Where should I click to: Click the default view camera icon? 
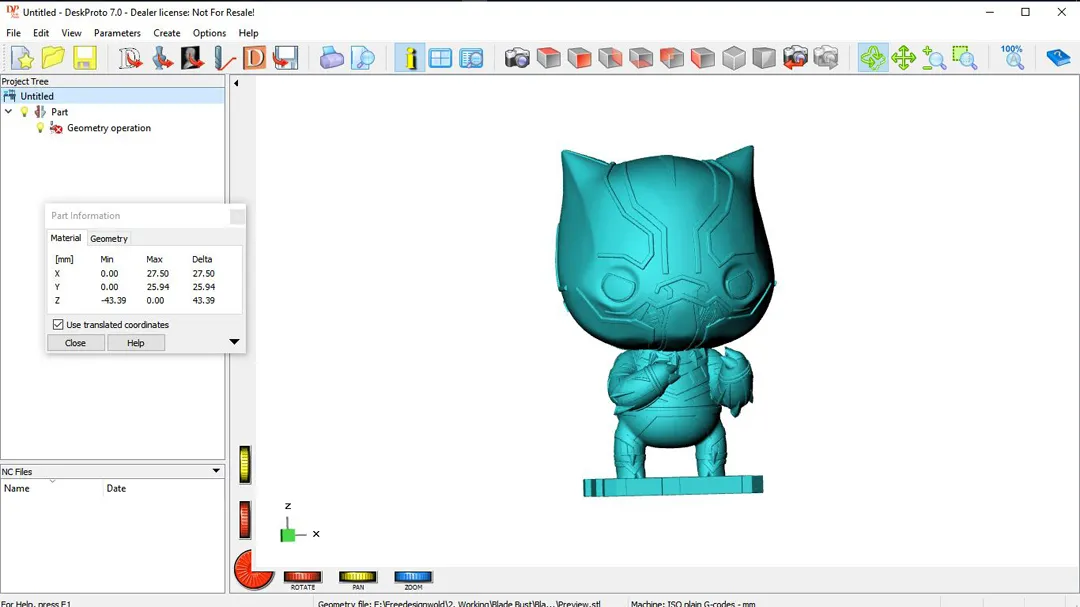(517, 58)
